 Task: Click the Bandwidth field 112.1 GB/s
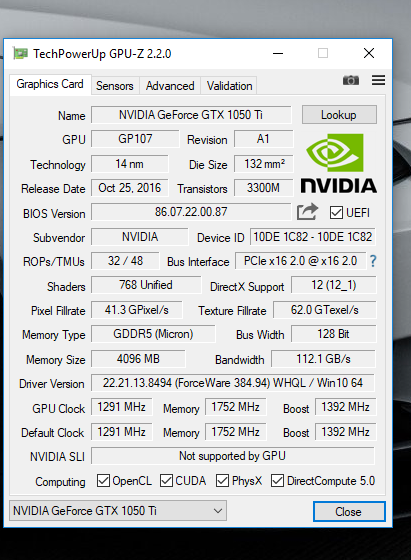point(324,359)
